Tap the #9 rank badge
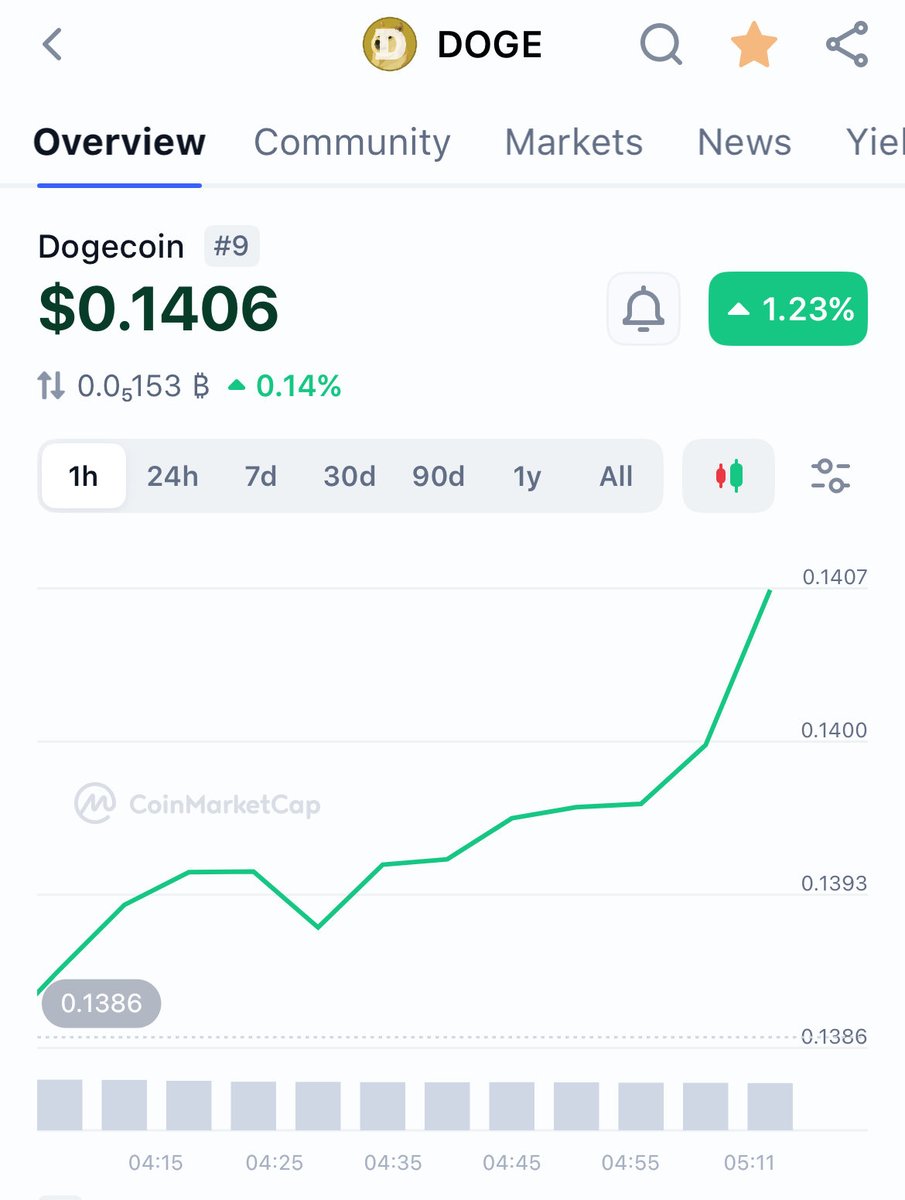The width and height of the screenshot is (905, 1200). click(232, 246)
